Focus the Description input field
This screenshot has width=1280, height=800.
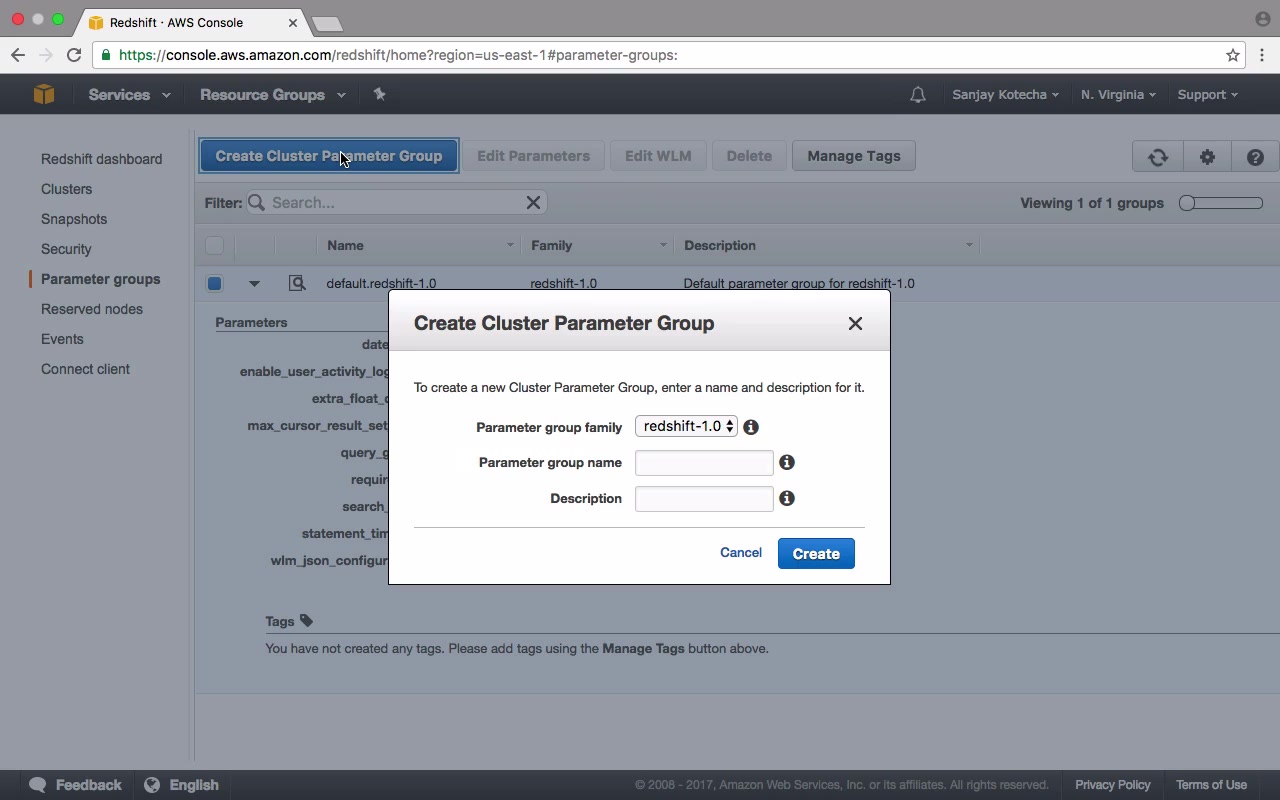(704, 499)
